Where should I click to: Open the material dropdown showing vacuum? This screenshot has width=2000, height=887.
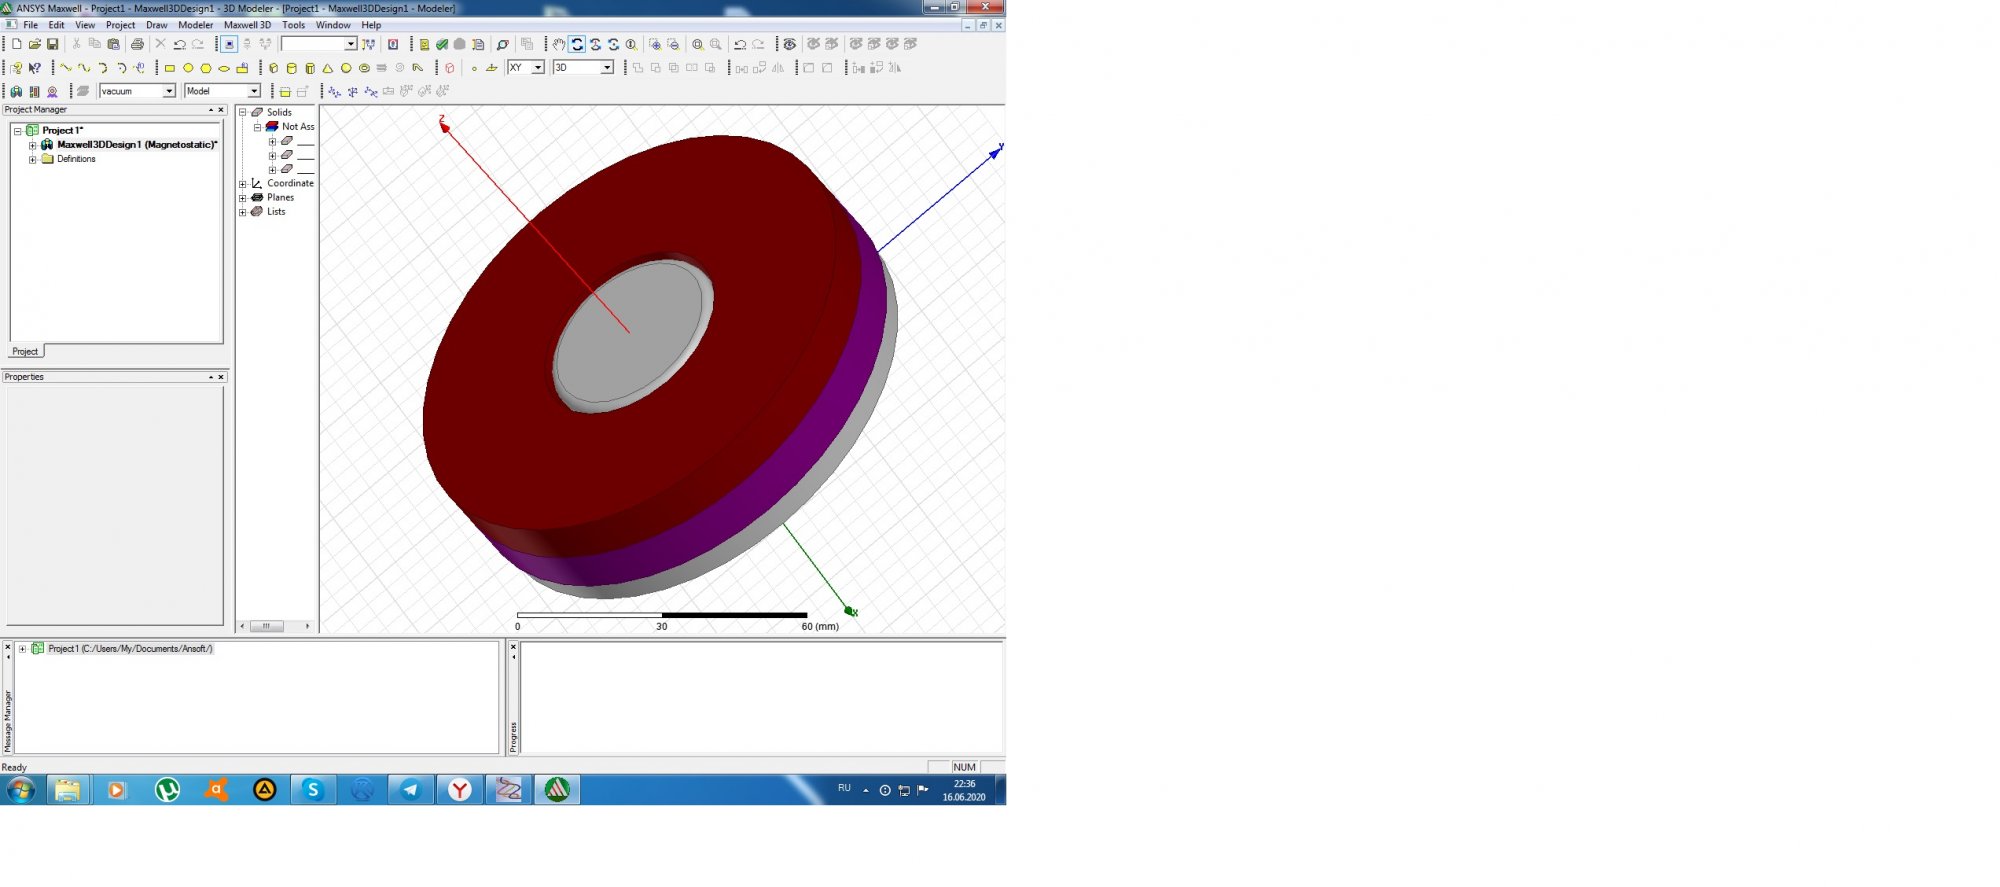[x=138, y=91]
